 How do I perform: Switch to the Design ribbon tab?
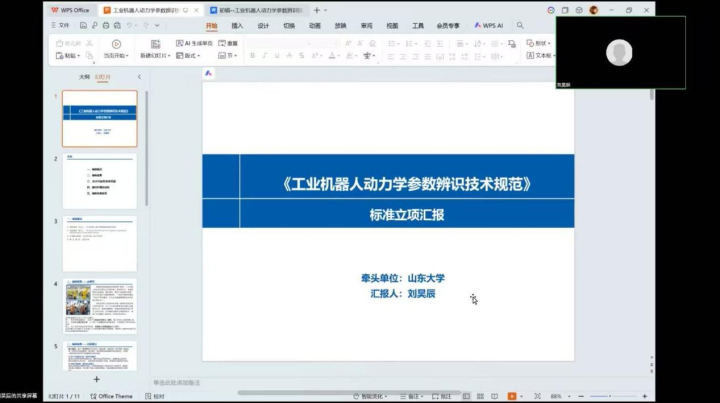263,26
